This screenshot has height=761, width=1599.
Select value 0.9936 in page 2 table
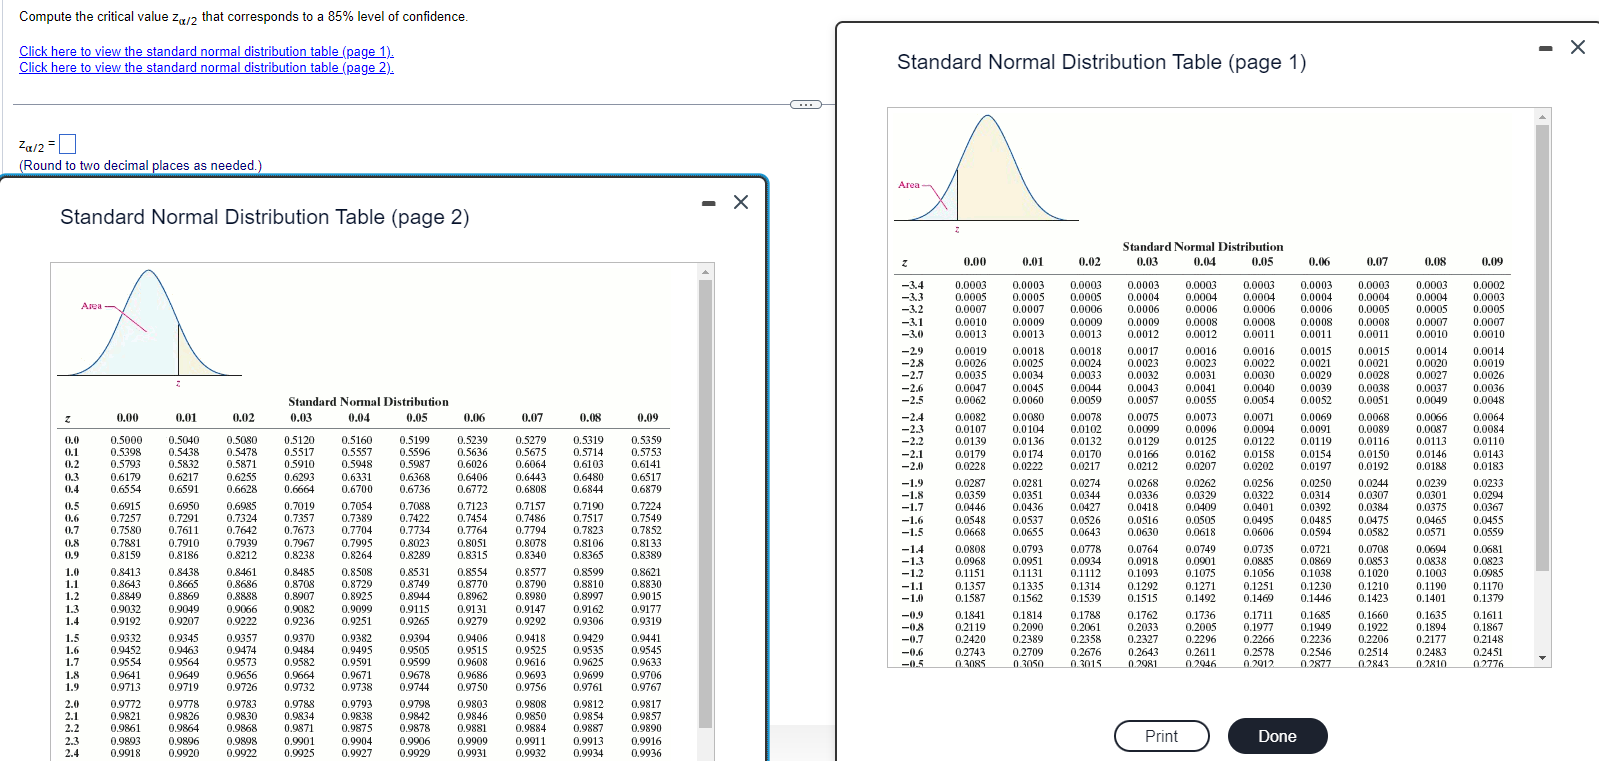click(646, 753)
